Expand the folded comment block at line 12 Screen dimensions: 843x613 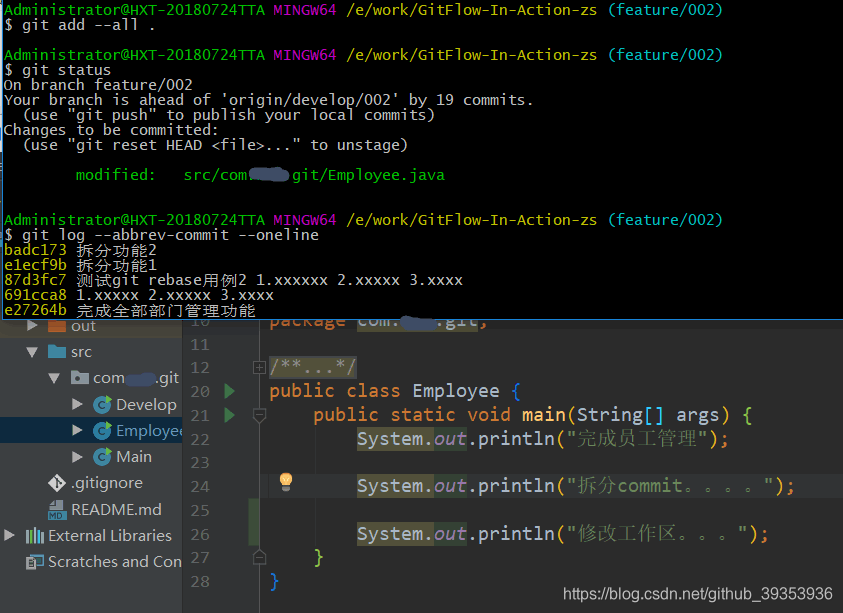[x=259, y=367]
